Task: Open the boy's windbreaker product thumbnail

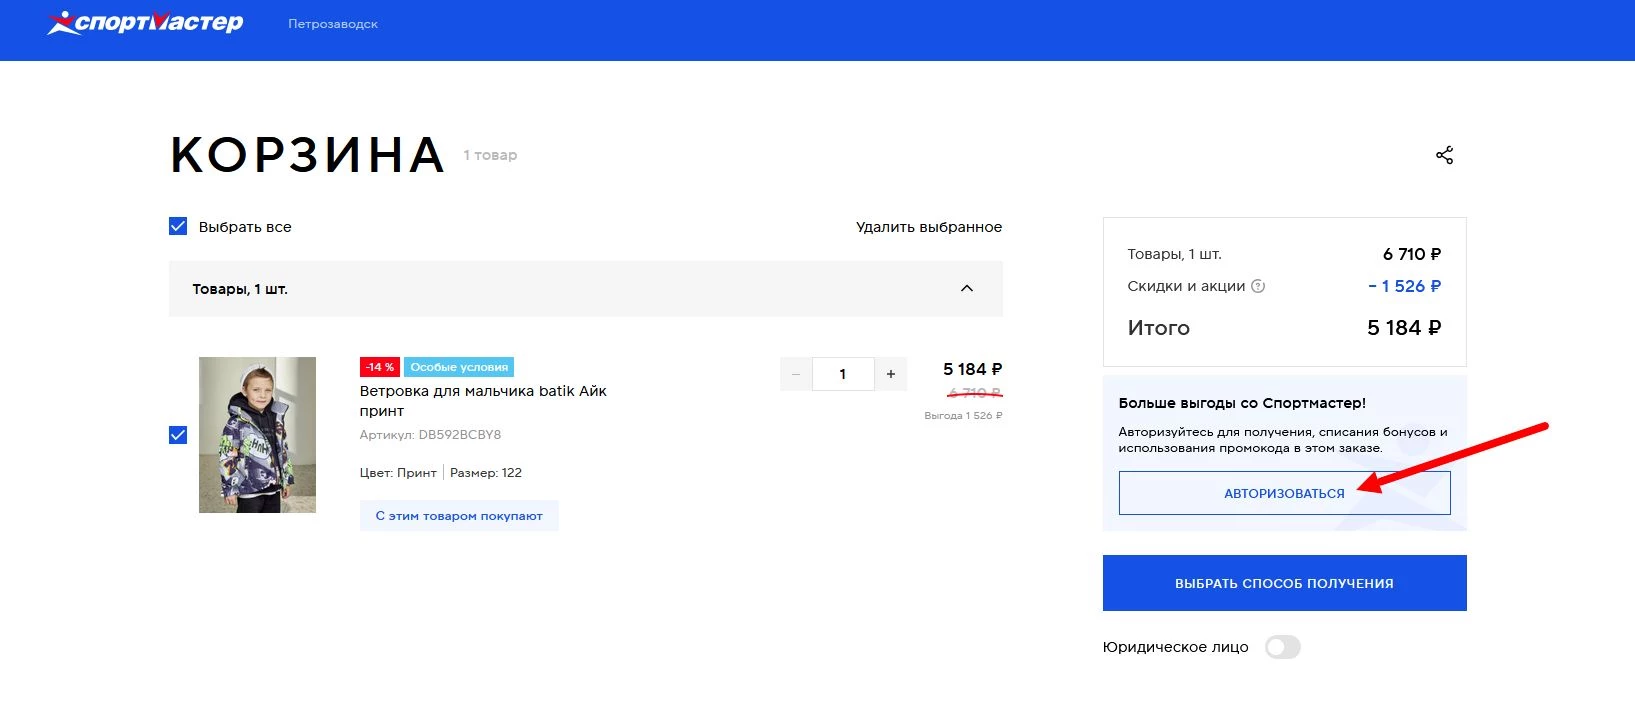Action: [x=257, y=435]
